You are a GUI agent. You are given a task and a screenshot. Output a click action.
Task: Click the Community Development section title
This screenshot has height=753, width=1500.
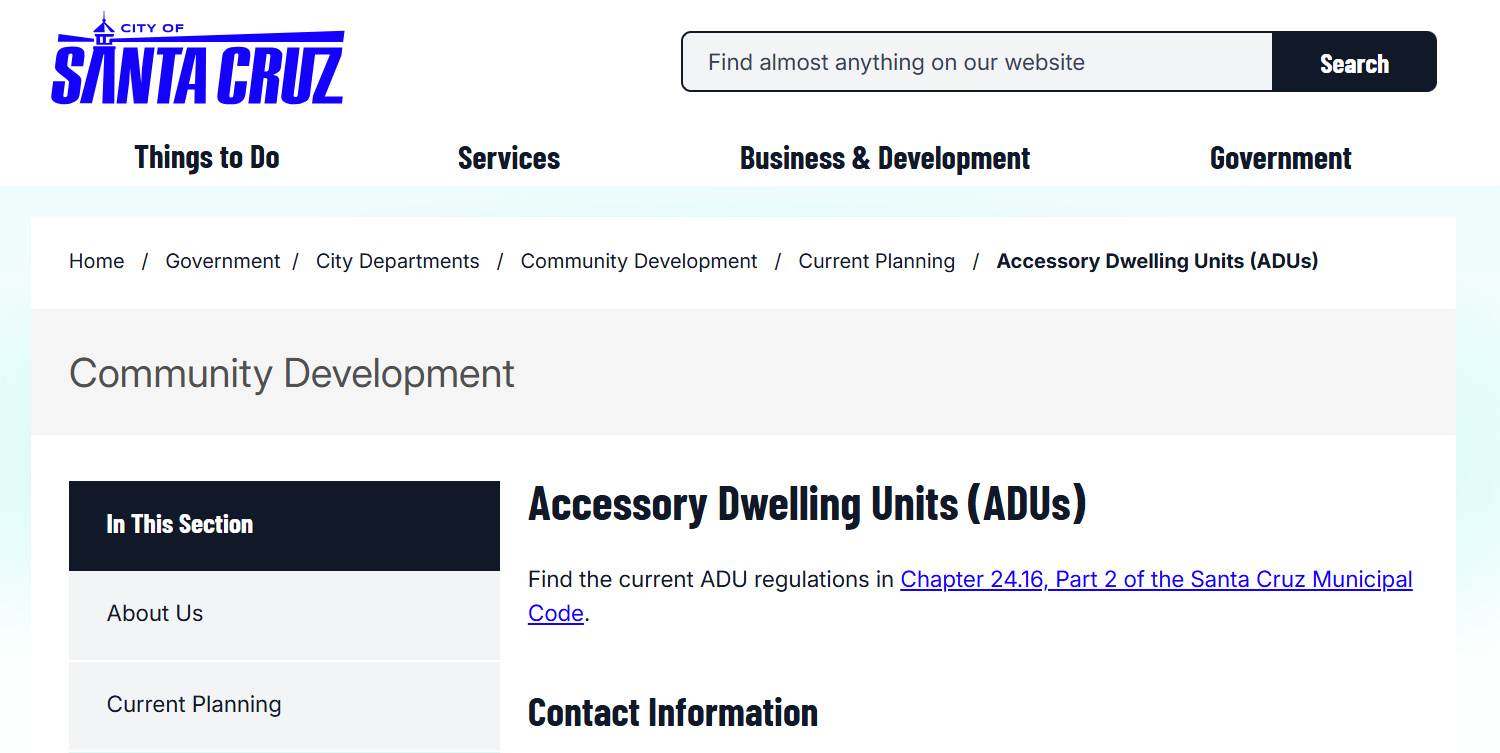(x=292, y=373)
